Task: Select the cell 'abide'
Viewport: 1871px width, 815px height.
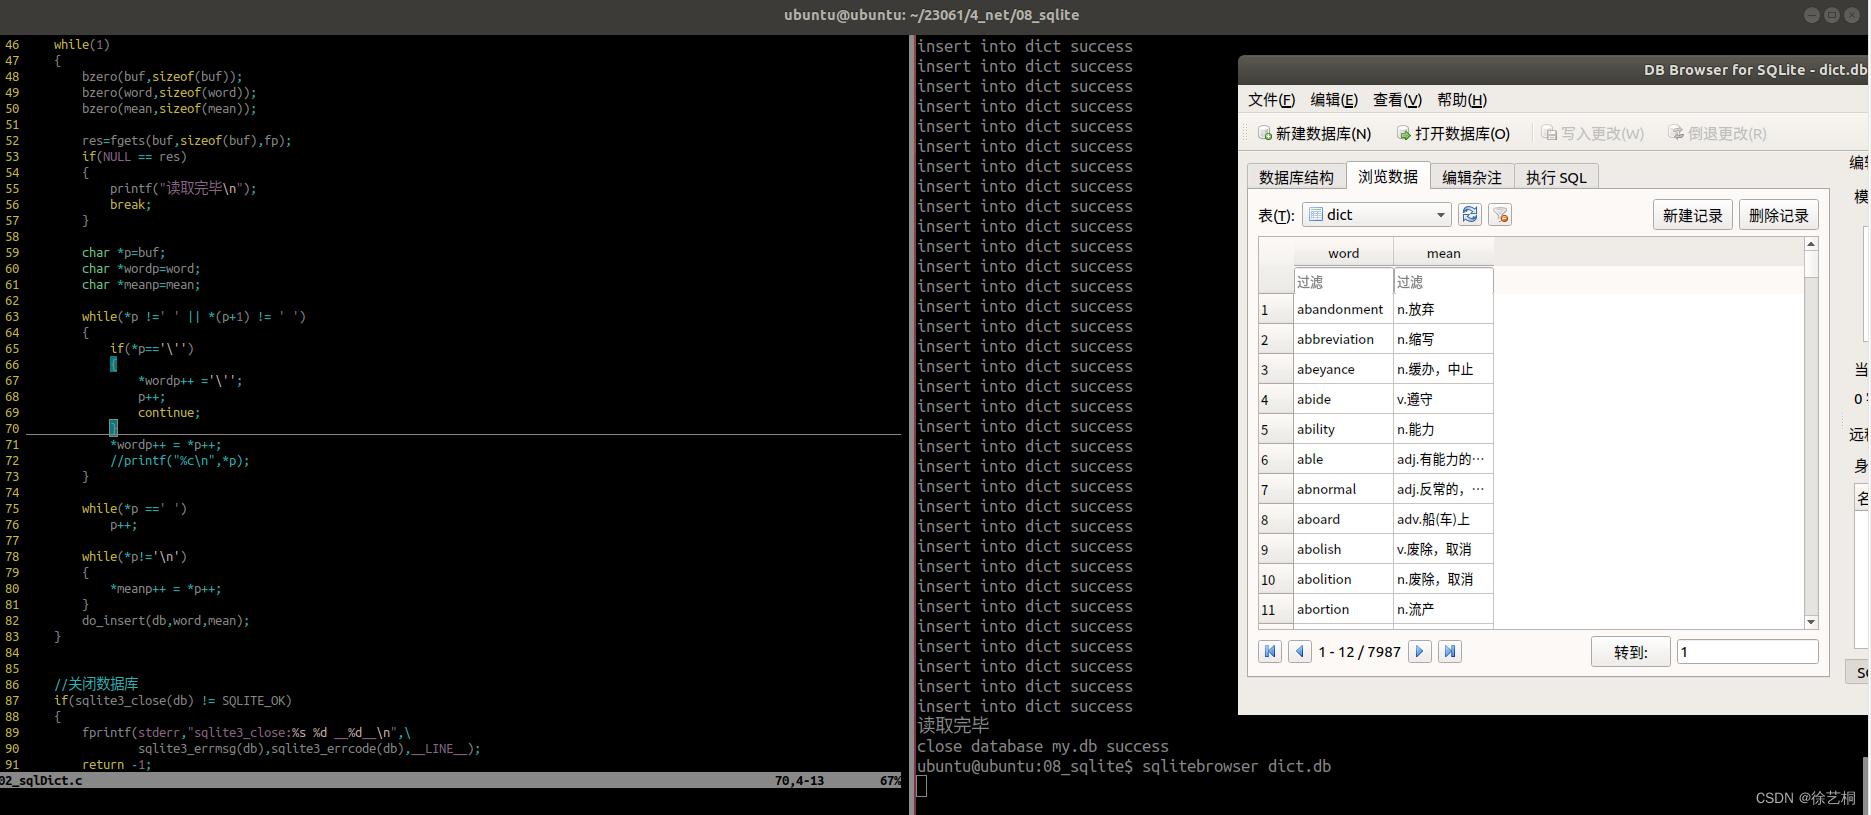Action: coord(1343,400)
